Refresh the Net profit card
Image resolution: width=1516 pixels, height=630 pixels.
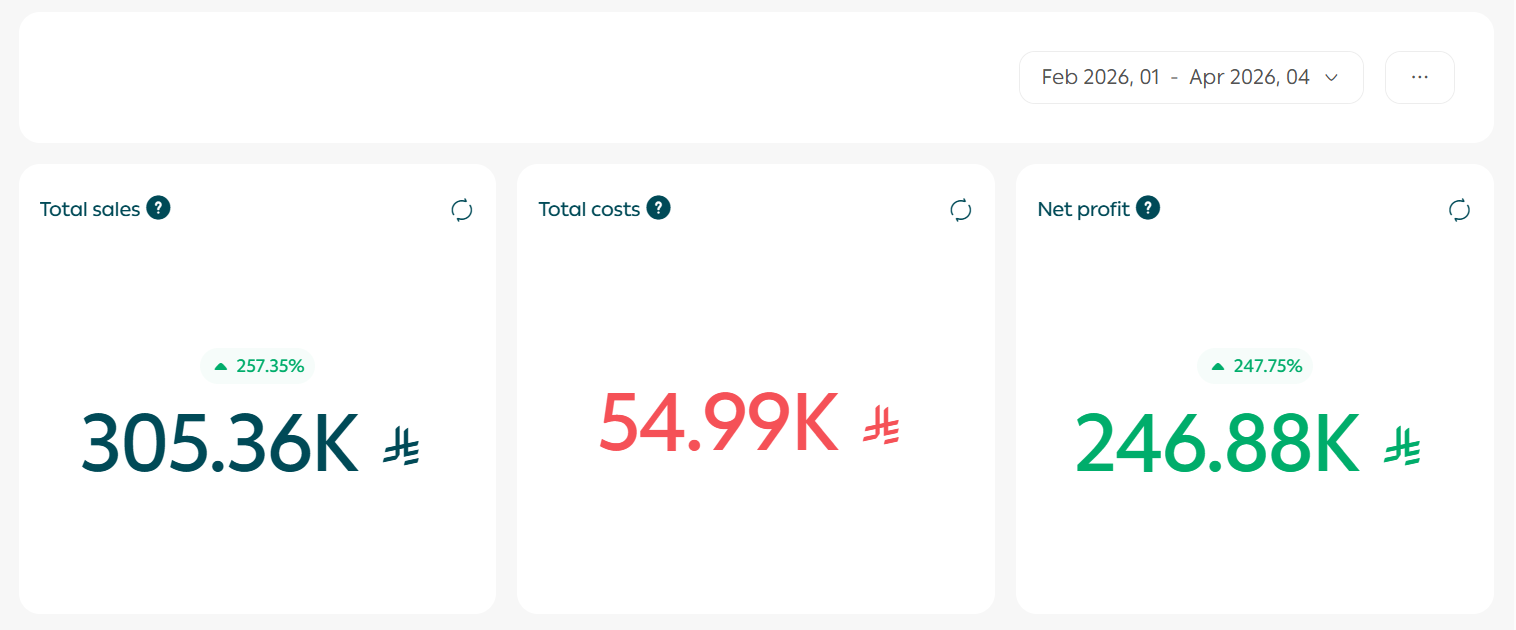point(1459,210)
